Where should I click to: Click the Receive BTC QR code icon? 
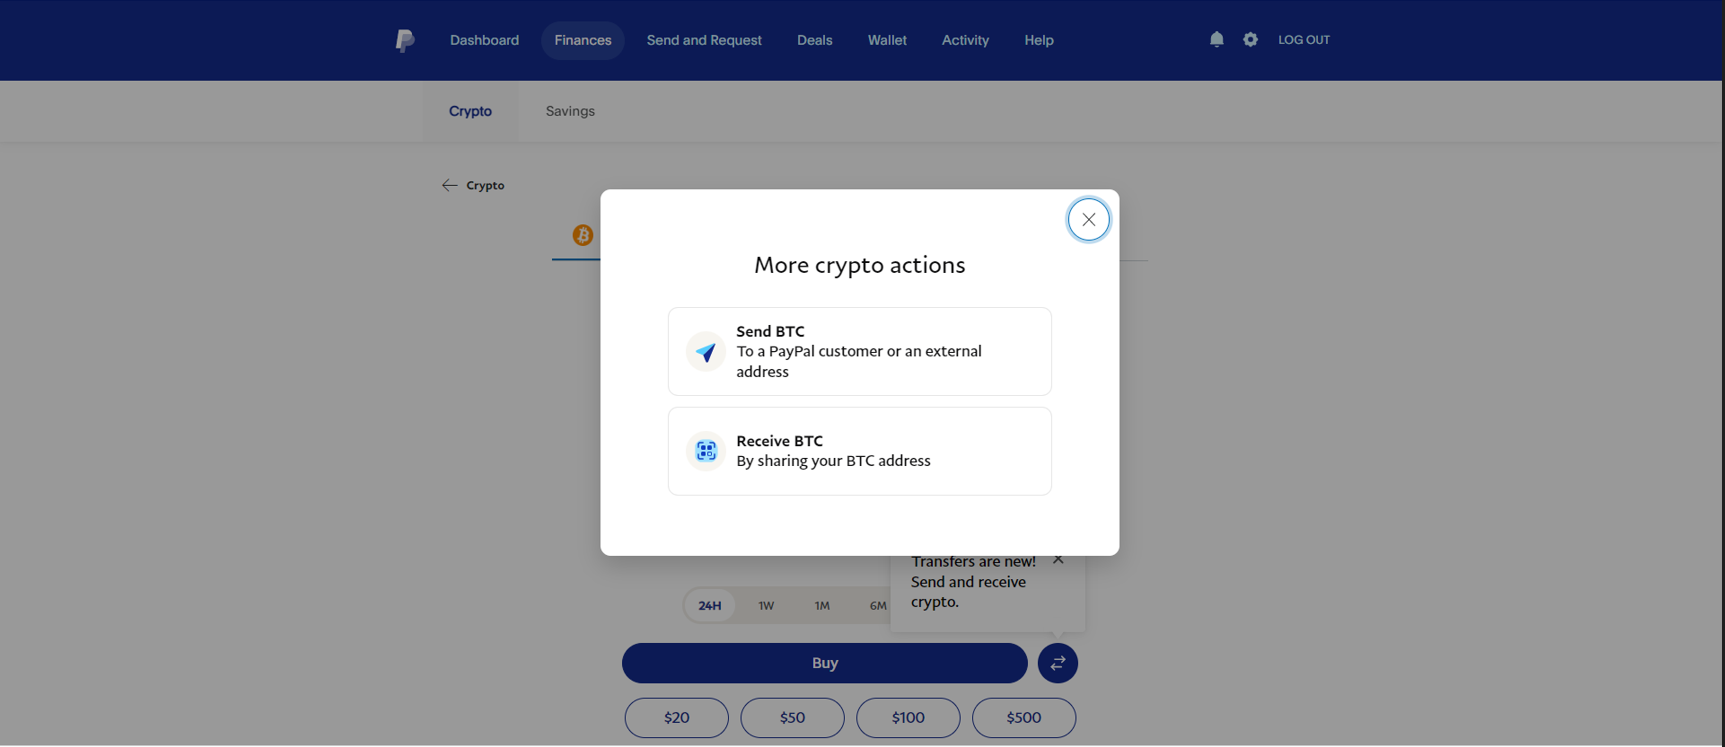(706, 451)
